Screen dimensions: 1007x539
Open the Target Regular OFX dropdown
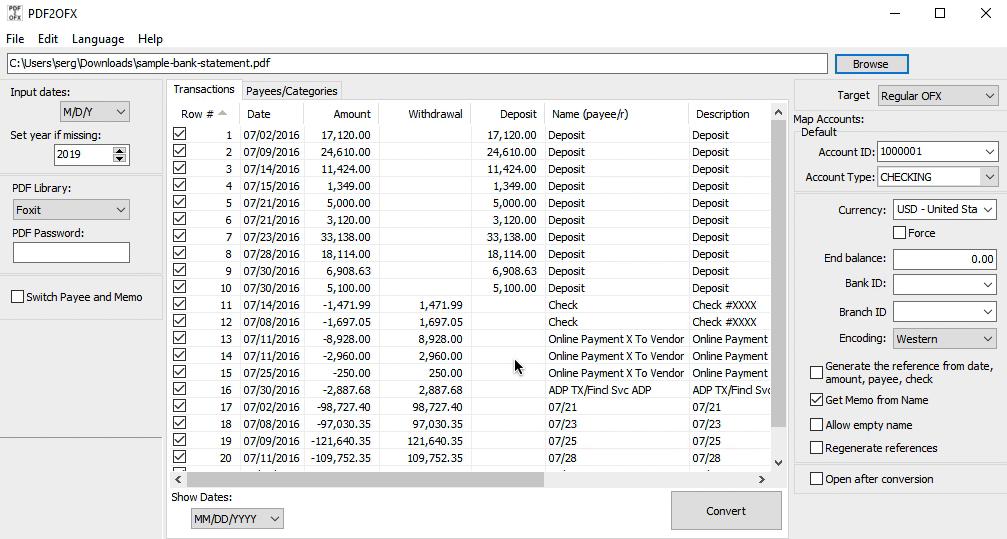coord(938,96)
